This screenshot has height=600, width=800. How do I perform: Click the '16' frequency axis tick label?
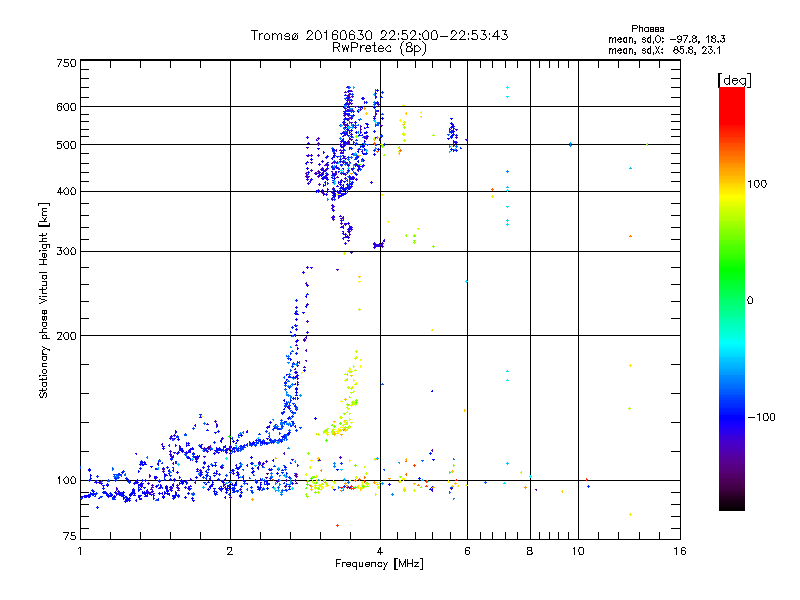(x=680, y=551)
